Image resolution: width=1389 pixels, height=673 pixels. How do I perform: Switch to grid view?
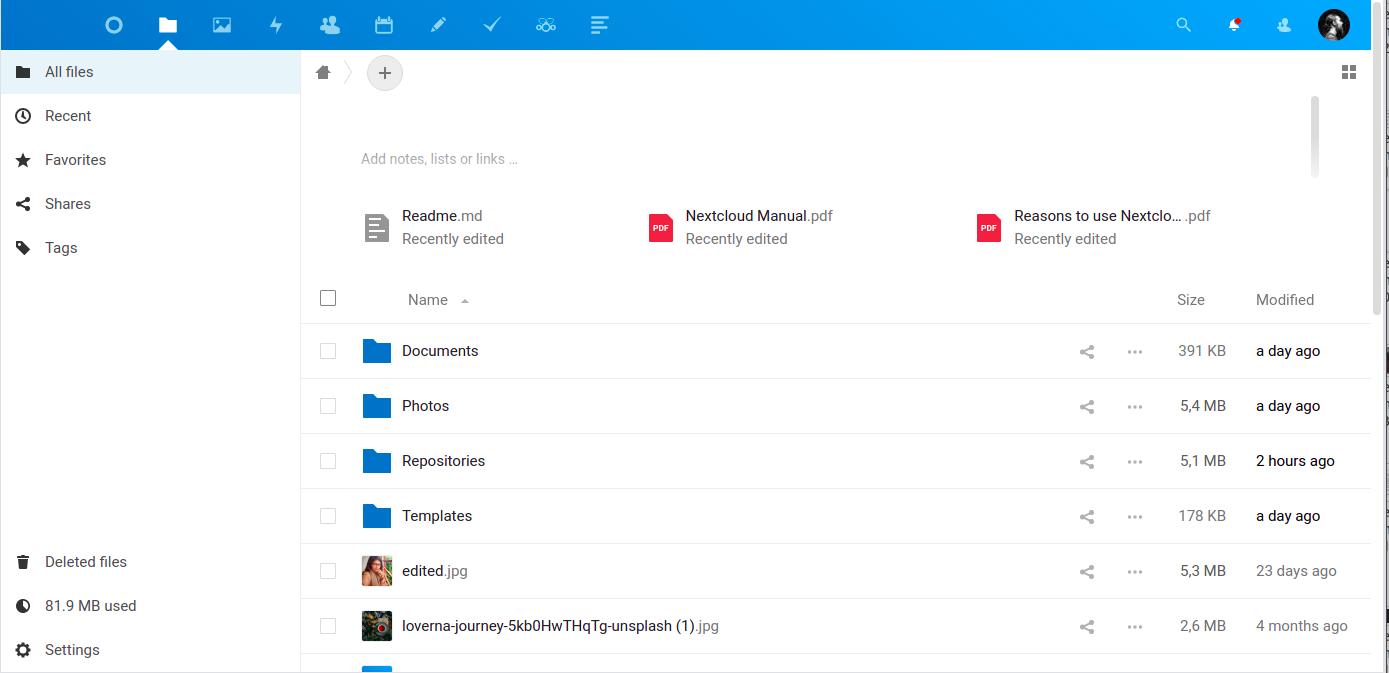(x=1349, y=72)
